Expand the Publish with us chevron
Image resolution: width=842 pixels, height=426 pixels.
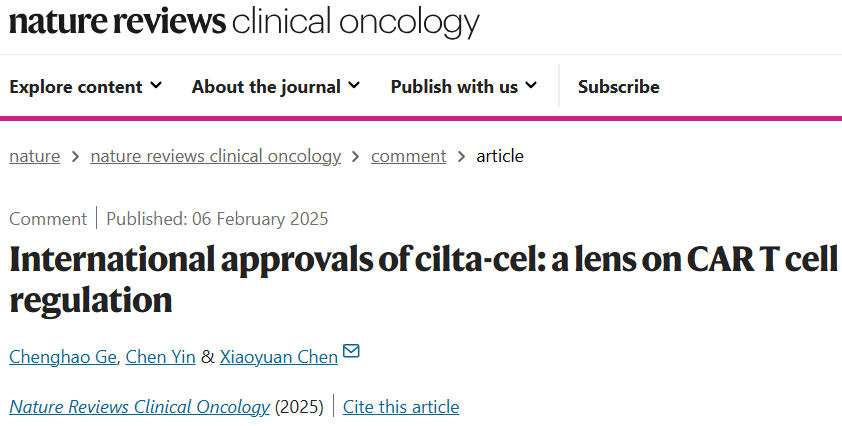pos(531,86)
